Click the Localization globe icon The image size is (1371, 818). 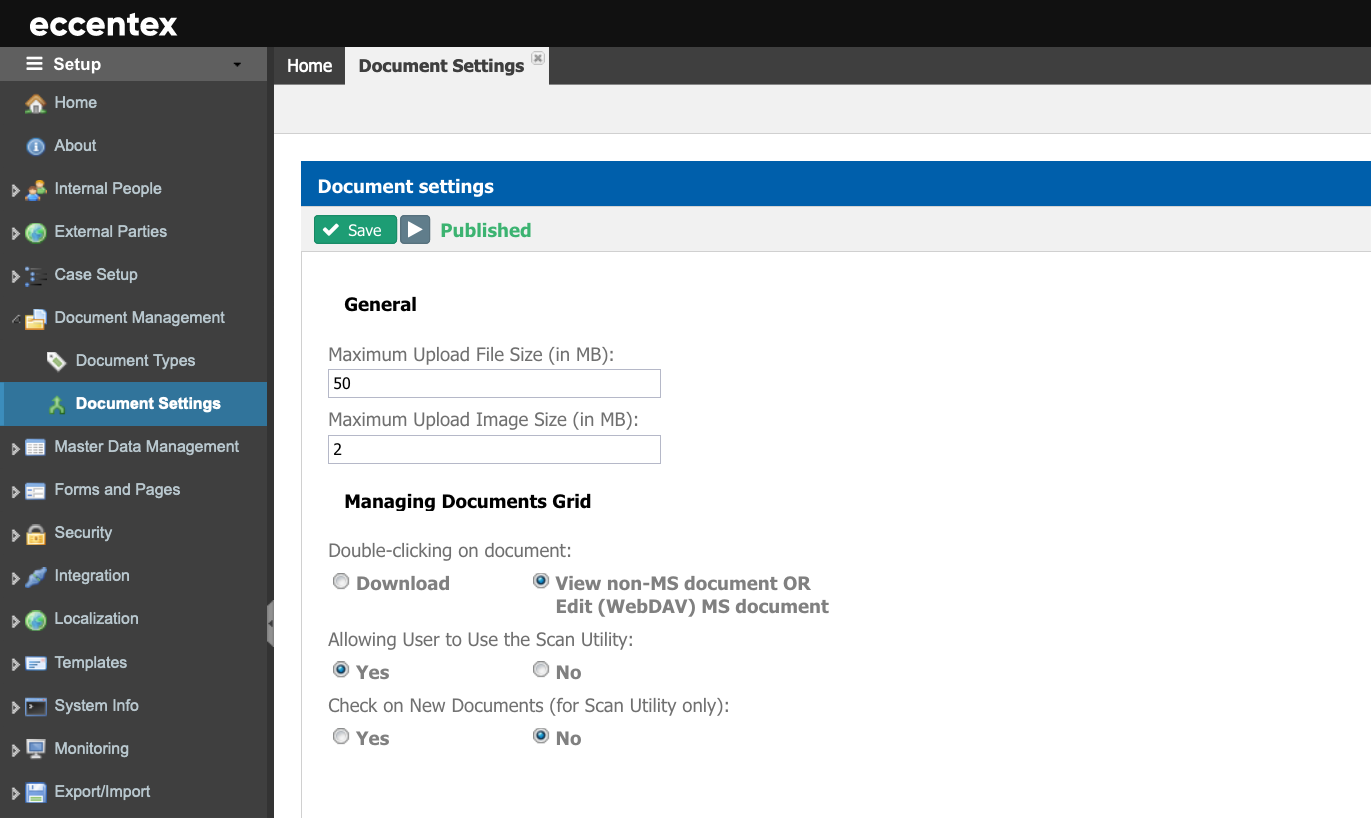point(36,619)
